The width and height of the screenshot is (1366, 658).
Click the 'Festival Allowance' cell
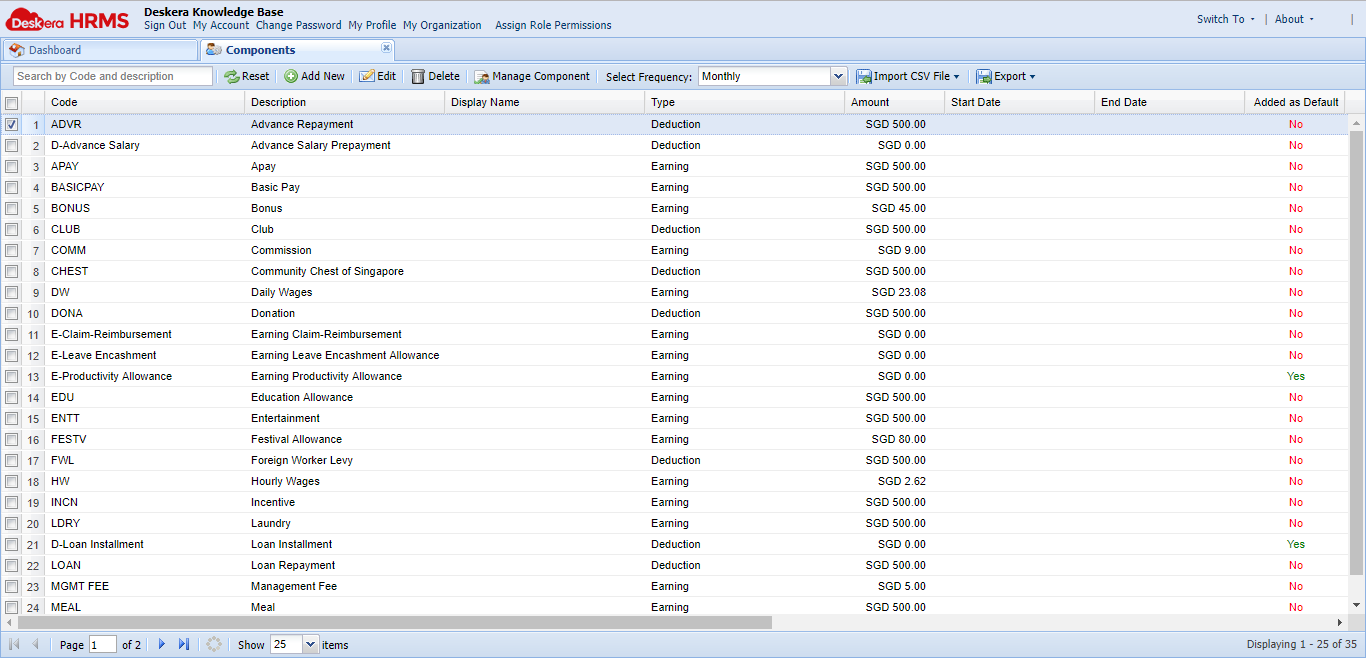(x=296, y=439)
